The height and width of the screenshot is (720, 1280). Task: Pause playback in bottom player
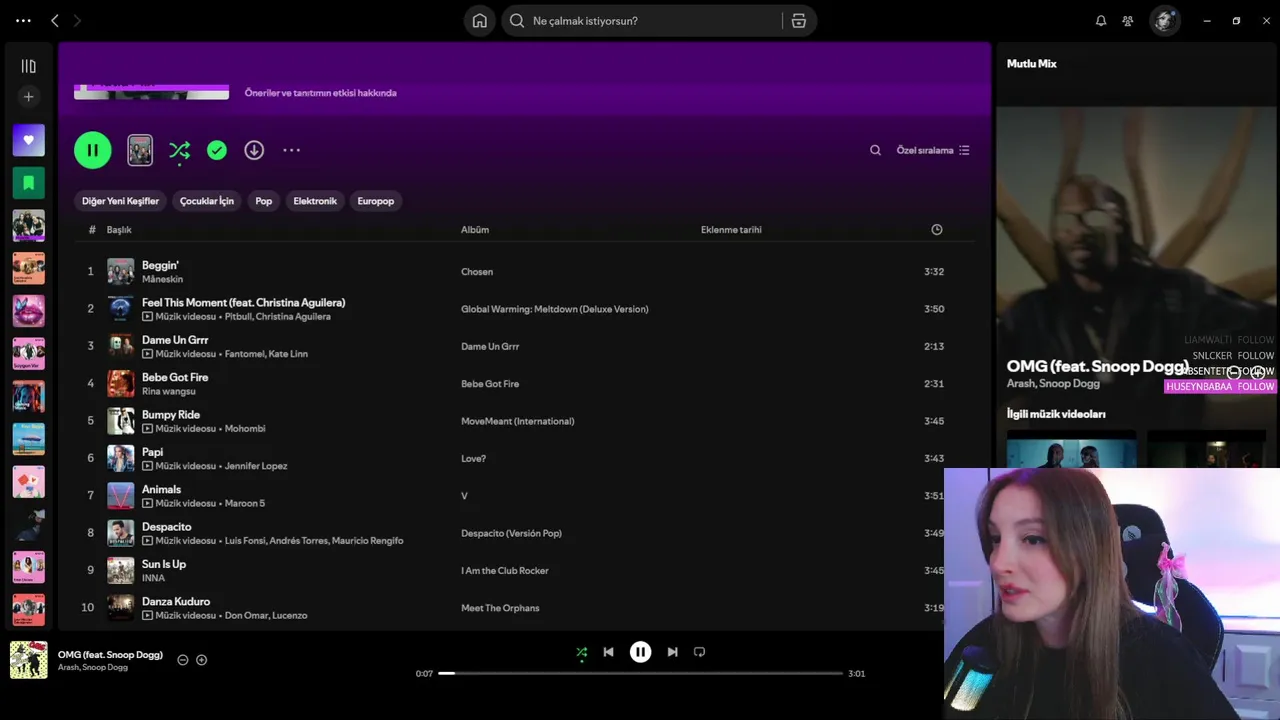pyautogui.click(x=640, y=652)
